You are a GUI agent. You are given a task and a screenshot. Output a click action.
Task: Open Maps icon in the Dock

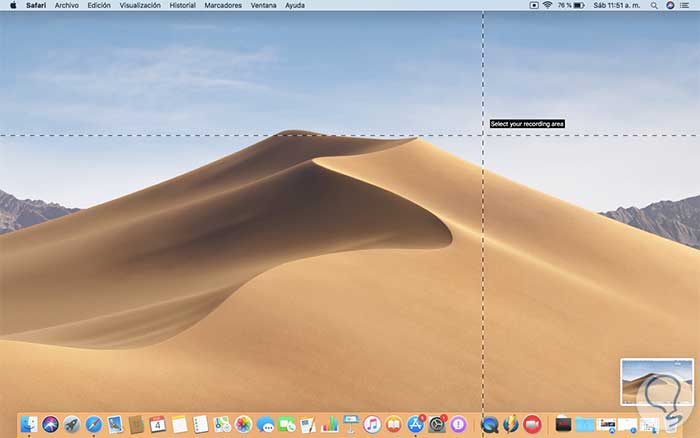pos(222,424)
